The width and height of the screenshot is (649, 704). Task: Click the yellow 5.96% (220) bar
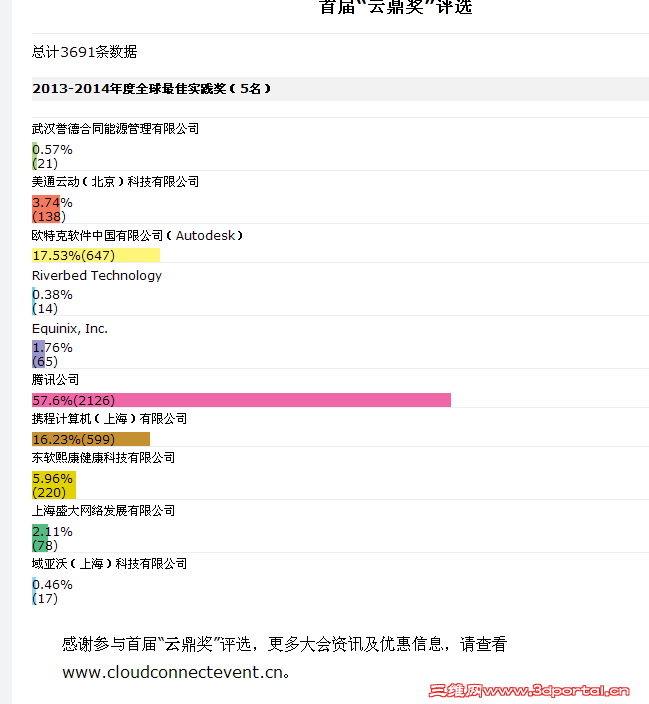pyautogui.click(x=54, y=485)
